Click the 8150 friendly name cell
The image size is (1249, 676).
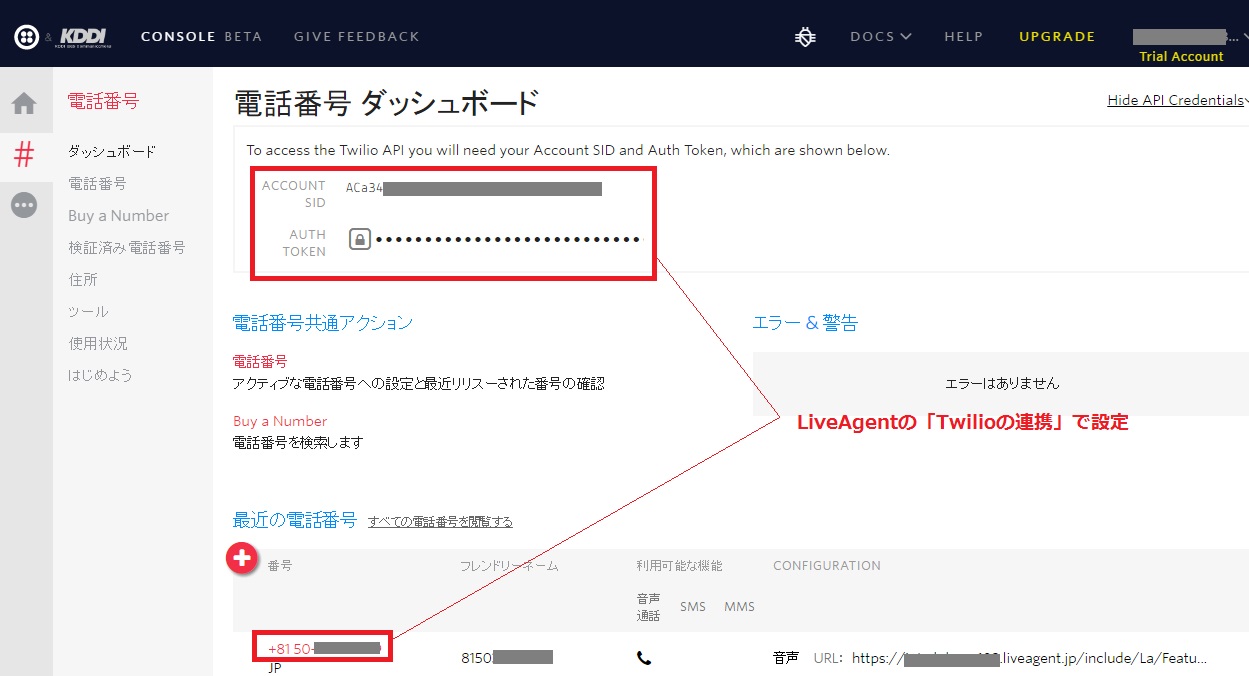point(507,658)
